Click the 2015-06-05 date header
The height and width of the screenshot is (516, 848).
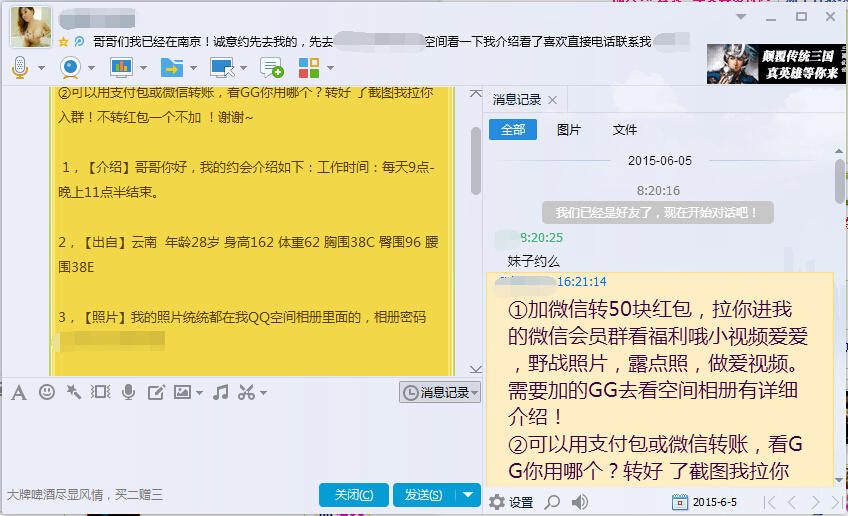[x=660, y=161]
